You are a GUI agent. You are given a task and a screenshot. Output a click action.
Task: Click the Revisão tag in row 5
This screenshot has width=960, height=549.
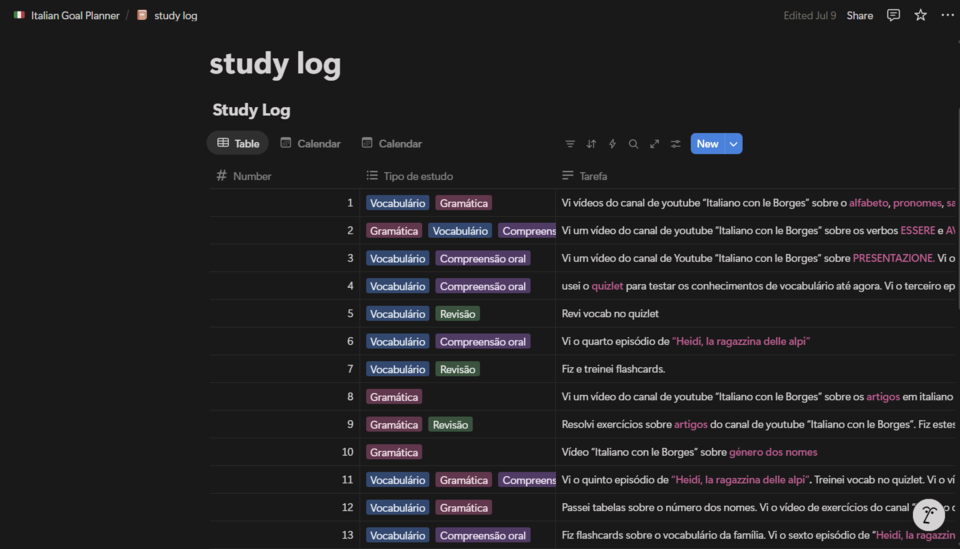[x=457, y=314]
